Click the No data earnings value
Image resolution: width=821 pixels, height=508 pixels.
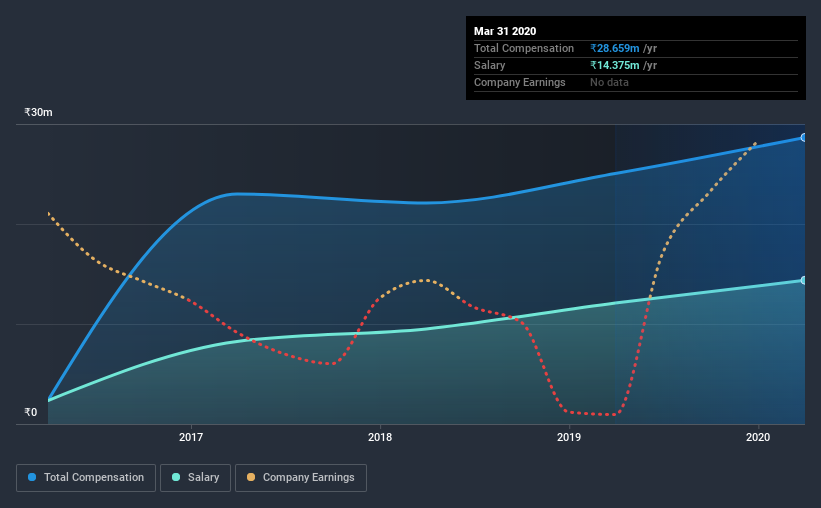[x=609, y=82]
